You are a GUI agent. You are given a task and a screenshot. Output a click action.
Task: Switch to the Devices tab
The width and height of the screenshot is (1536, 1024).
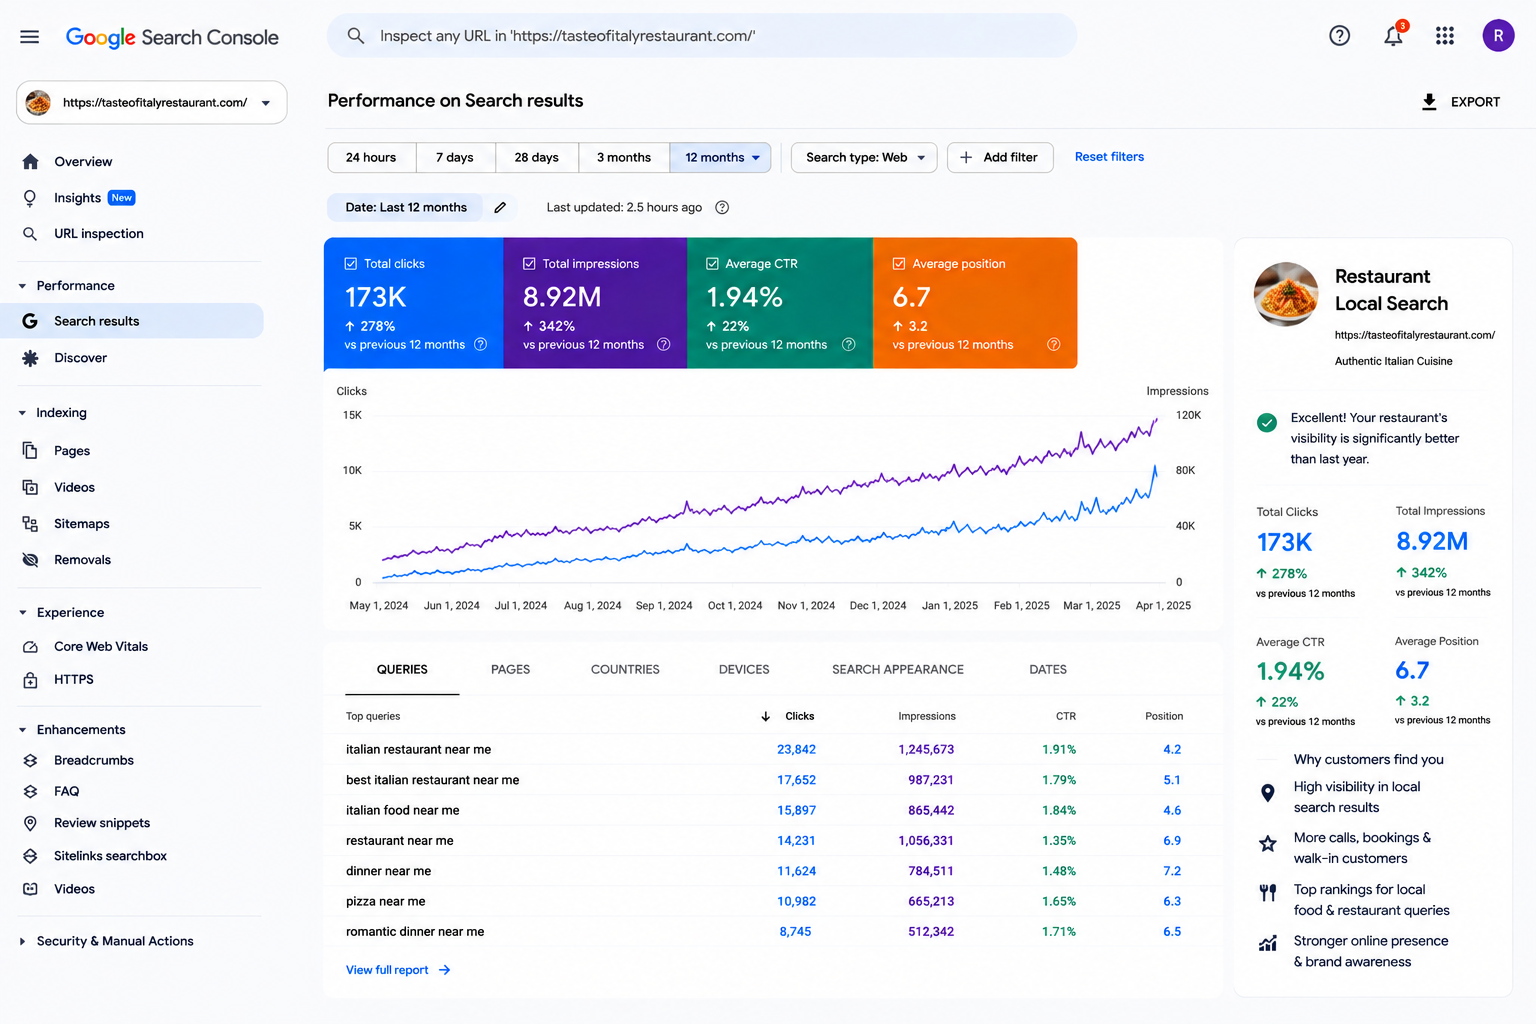pyautogui.click(x=744, y=670)
